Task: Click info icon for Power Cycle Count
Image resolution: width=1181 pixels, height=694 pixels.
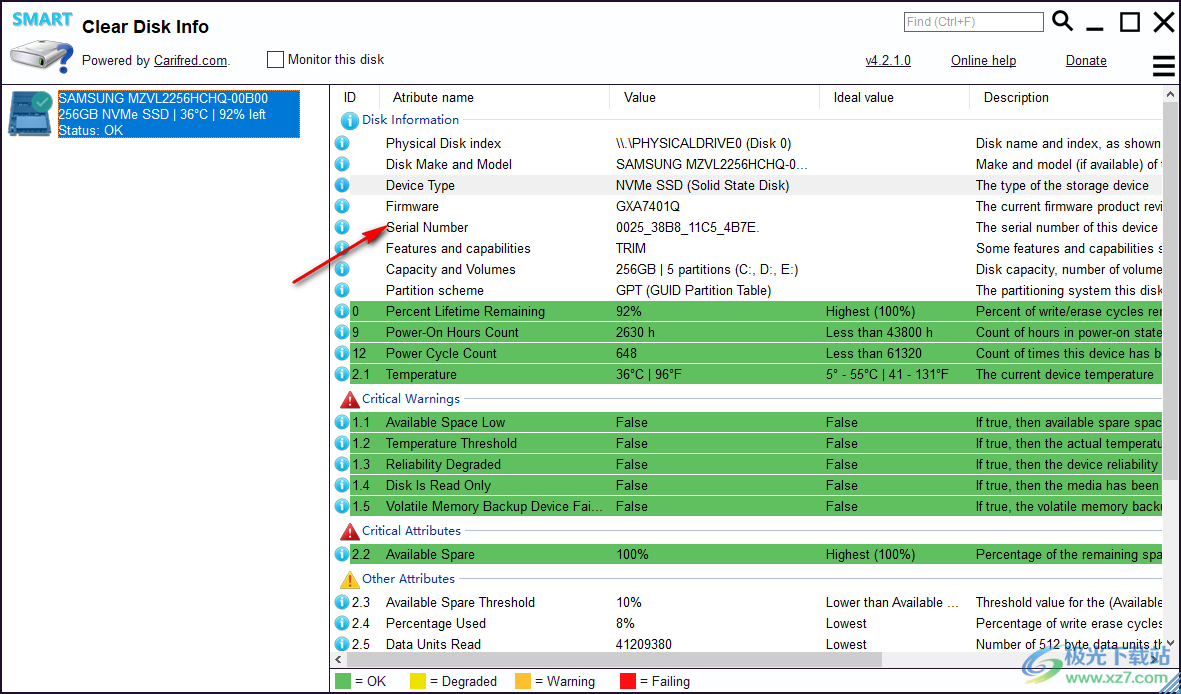Action: [x=342, y=354]
